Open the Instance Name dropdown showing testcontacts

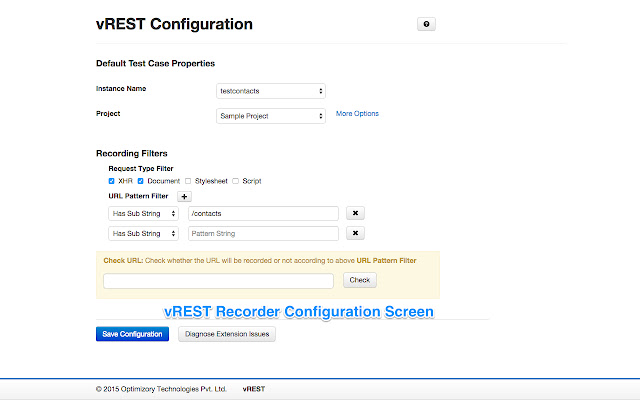click(271, 91)
